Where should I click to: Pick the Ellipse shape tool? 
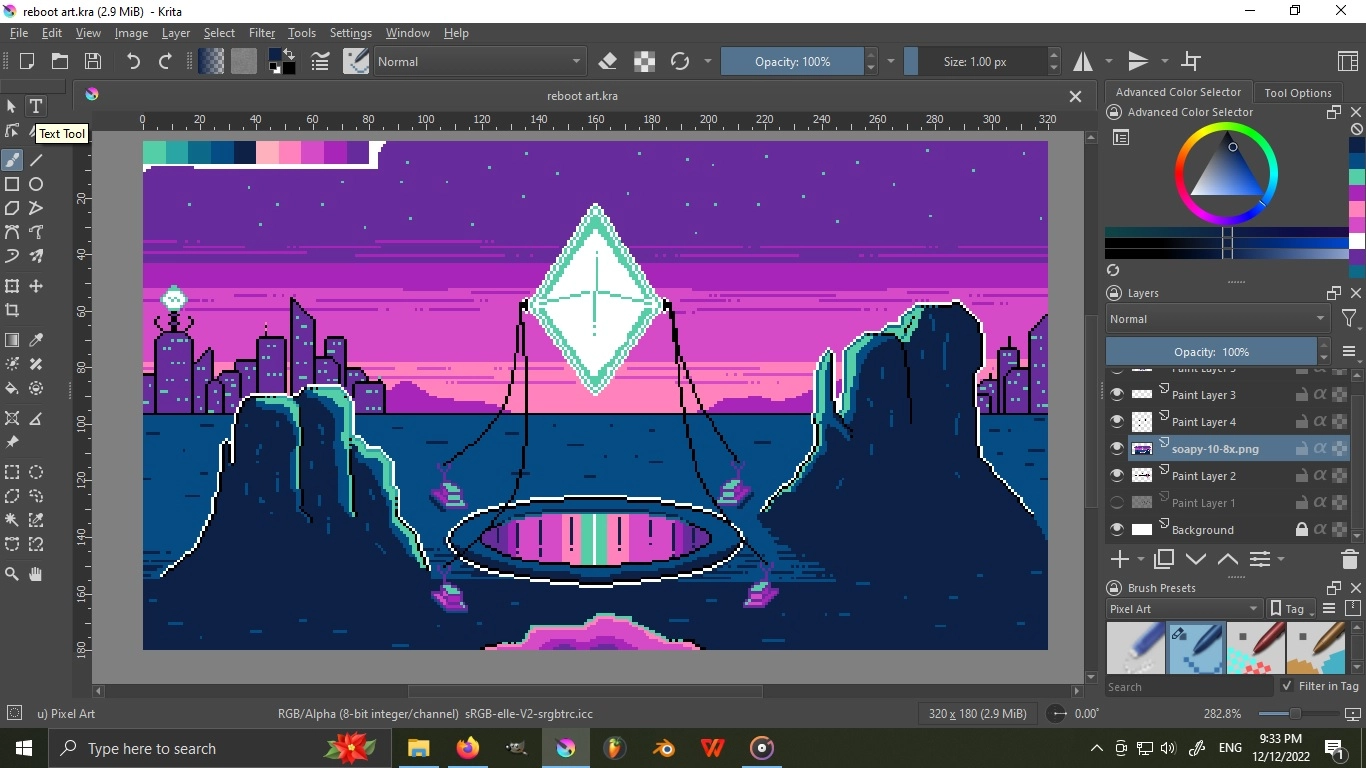(x=36, y=184)
